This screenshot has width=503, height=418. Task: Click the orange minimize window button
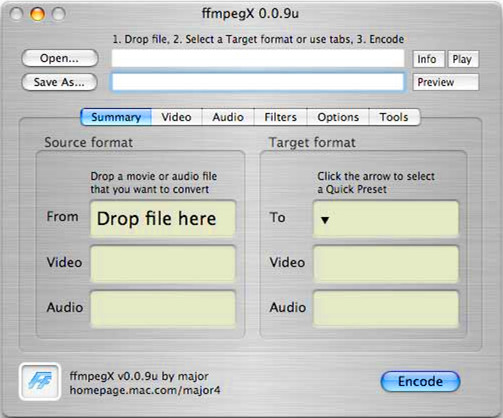(x=37, y=14)
